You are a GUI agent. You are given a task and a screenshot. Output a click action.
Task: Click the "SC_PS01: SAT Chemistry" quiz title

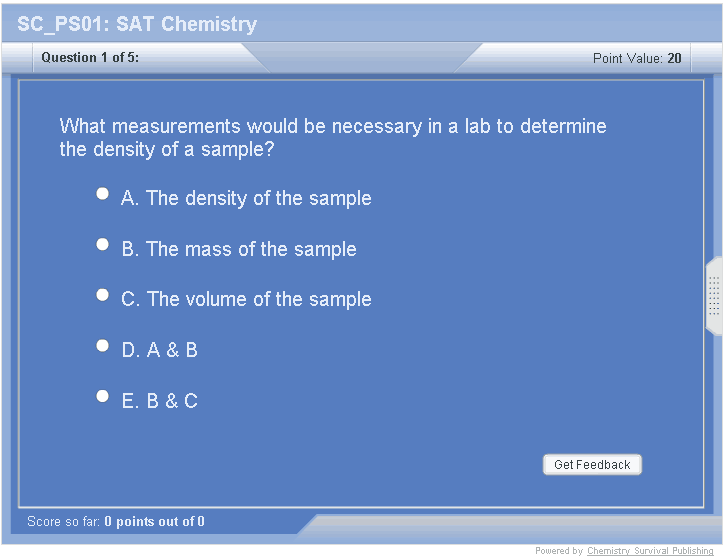[137, 24]
